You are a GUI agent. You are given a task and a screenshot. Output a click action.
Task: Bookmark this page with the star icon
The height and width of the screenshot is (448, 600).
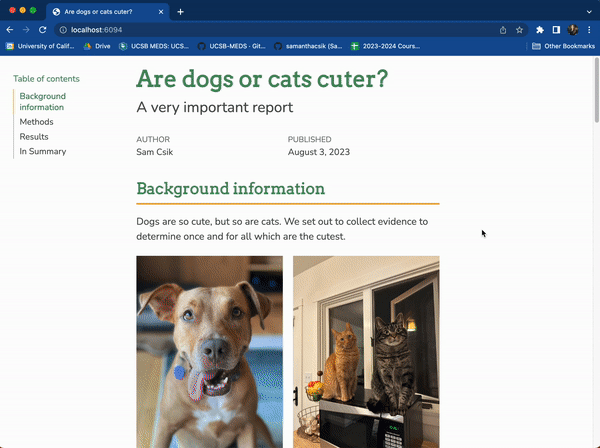519,30
